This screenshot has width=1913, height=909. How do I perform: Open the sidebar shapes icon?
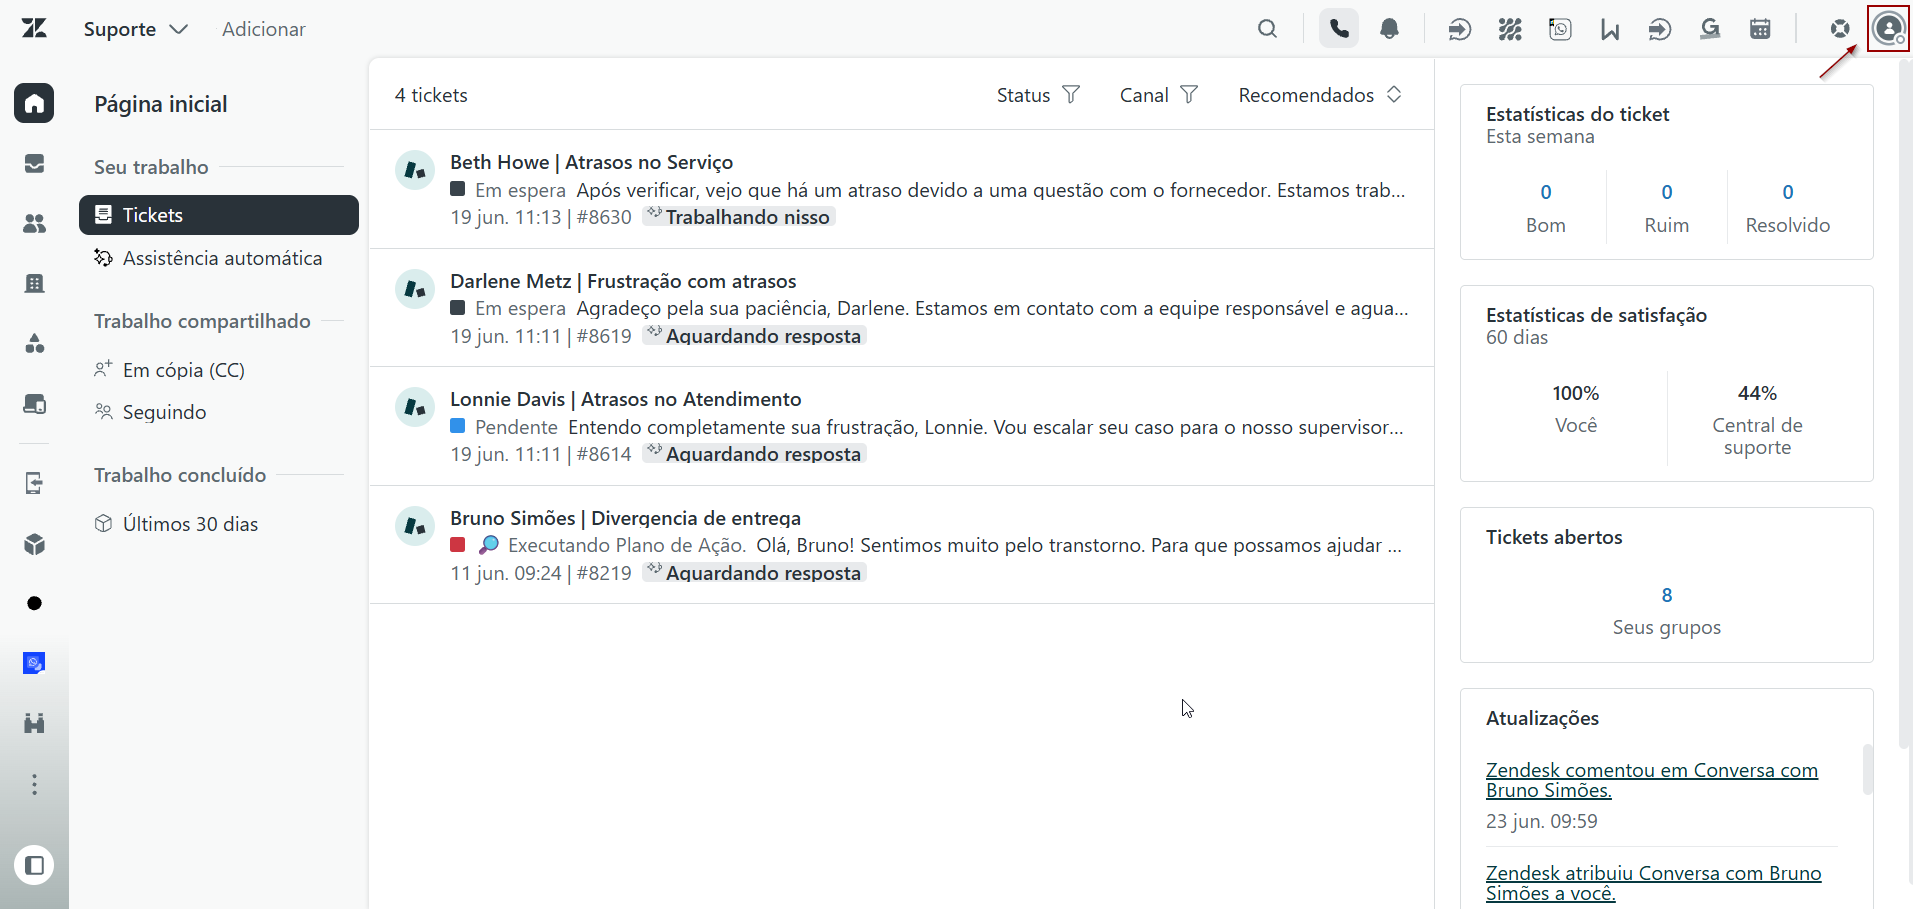(34, 343)
